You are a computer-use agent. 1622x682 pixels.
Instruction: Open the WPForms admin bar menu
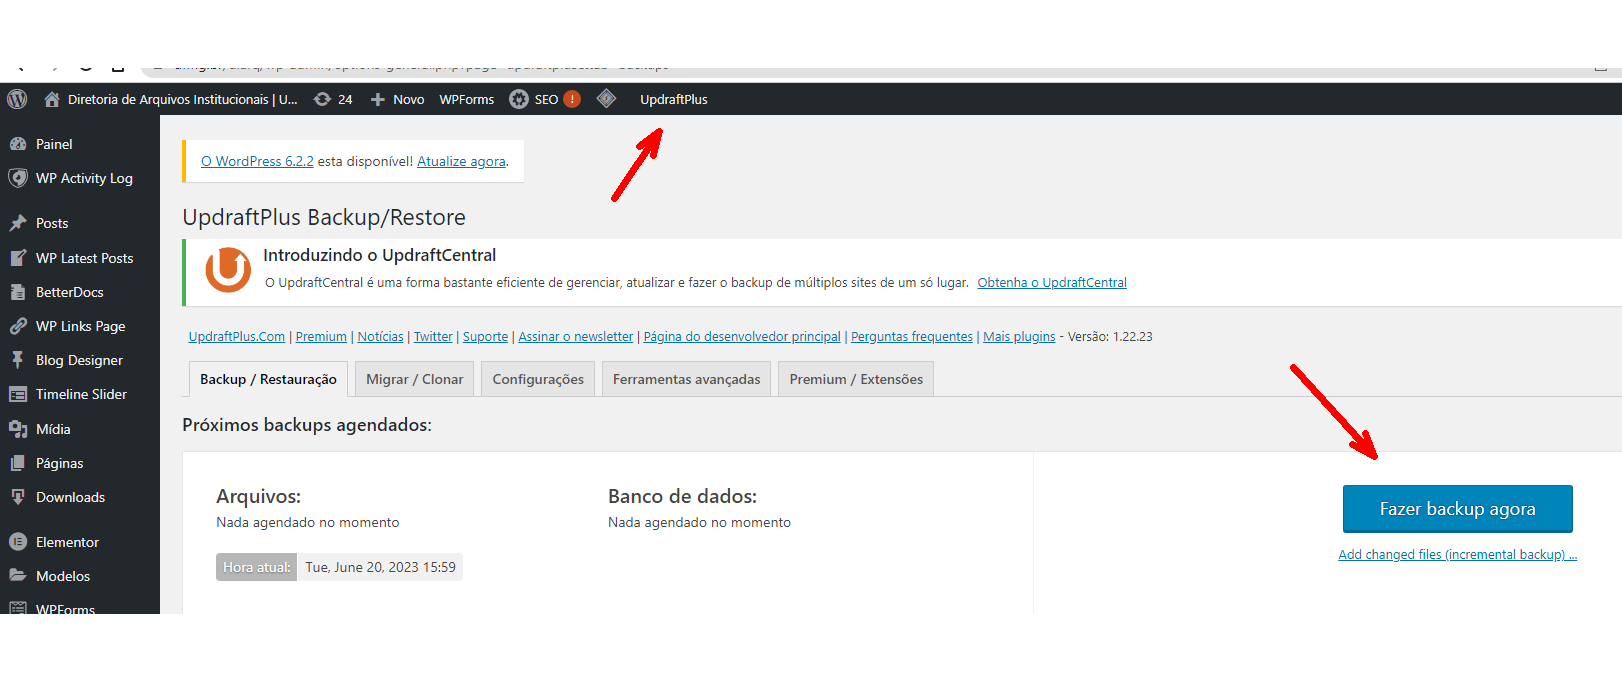[467, 99]
